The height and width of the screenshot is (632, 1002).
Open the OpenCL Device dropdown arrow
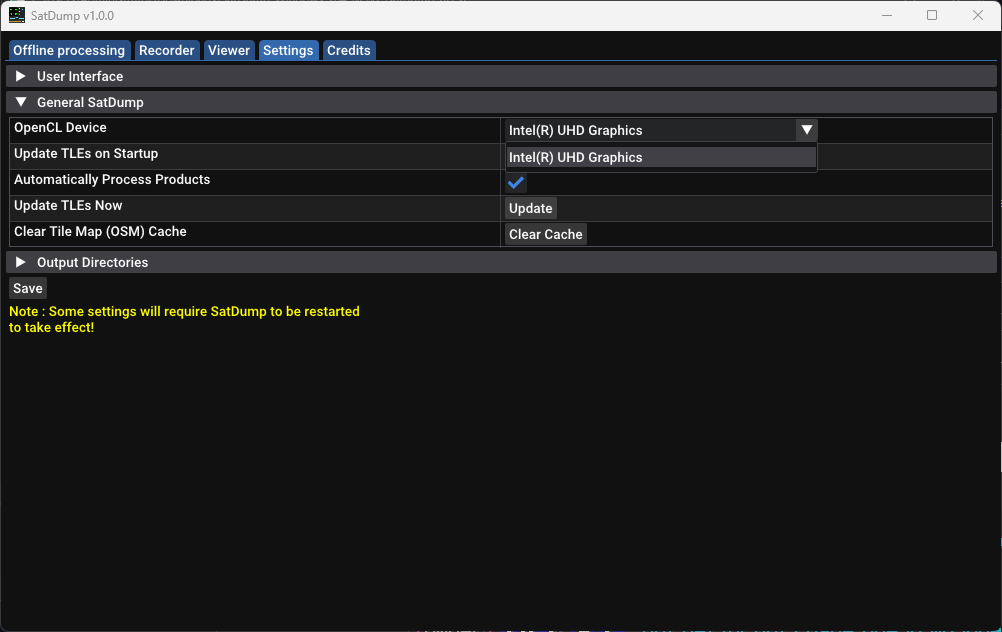[x=807, y=129]
